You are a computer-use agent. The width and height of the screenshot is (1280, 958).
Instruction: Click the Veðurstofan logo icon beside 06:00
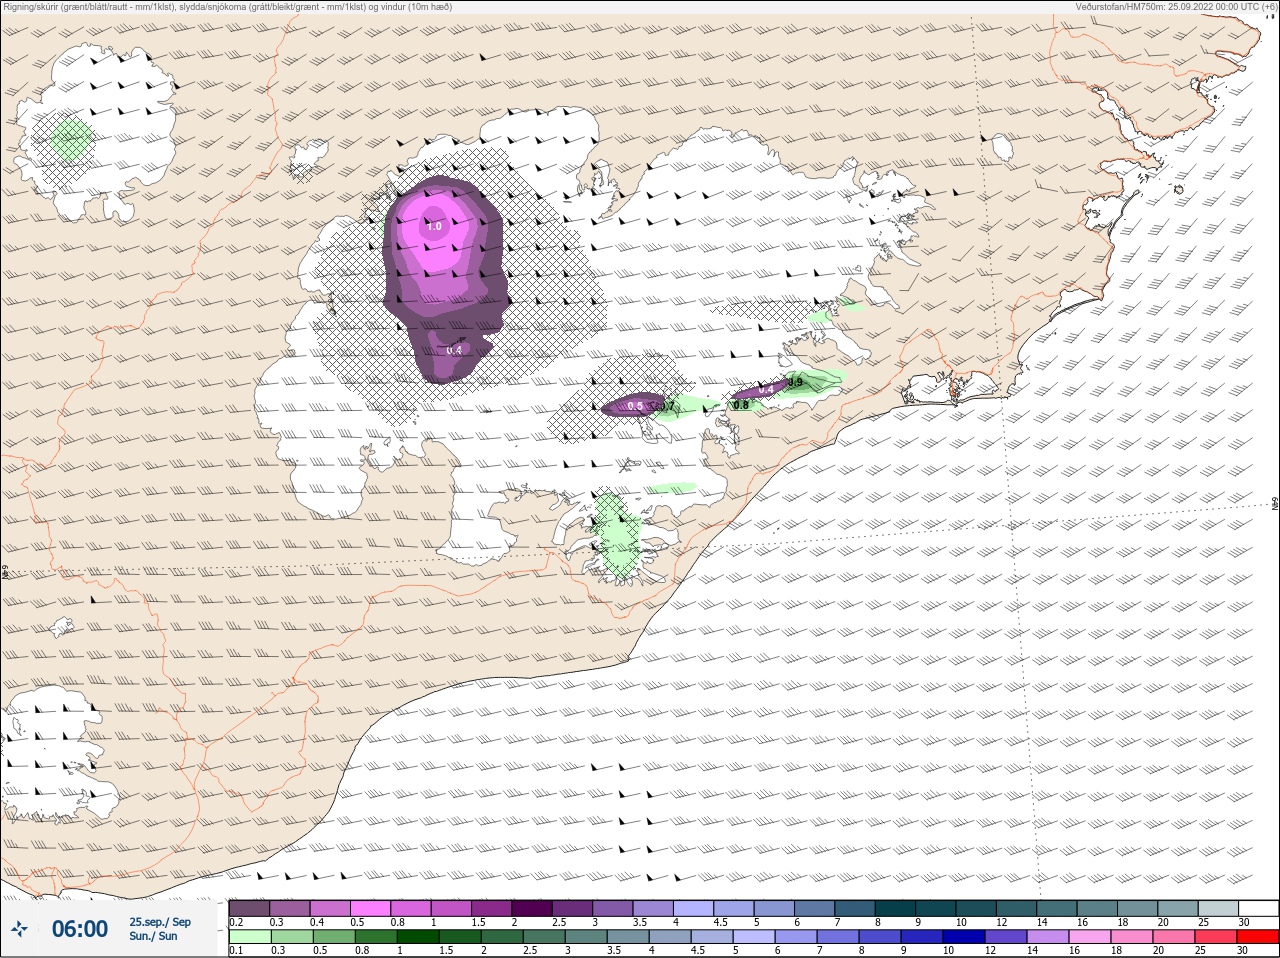[x=19, y=929]
